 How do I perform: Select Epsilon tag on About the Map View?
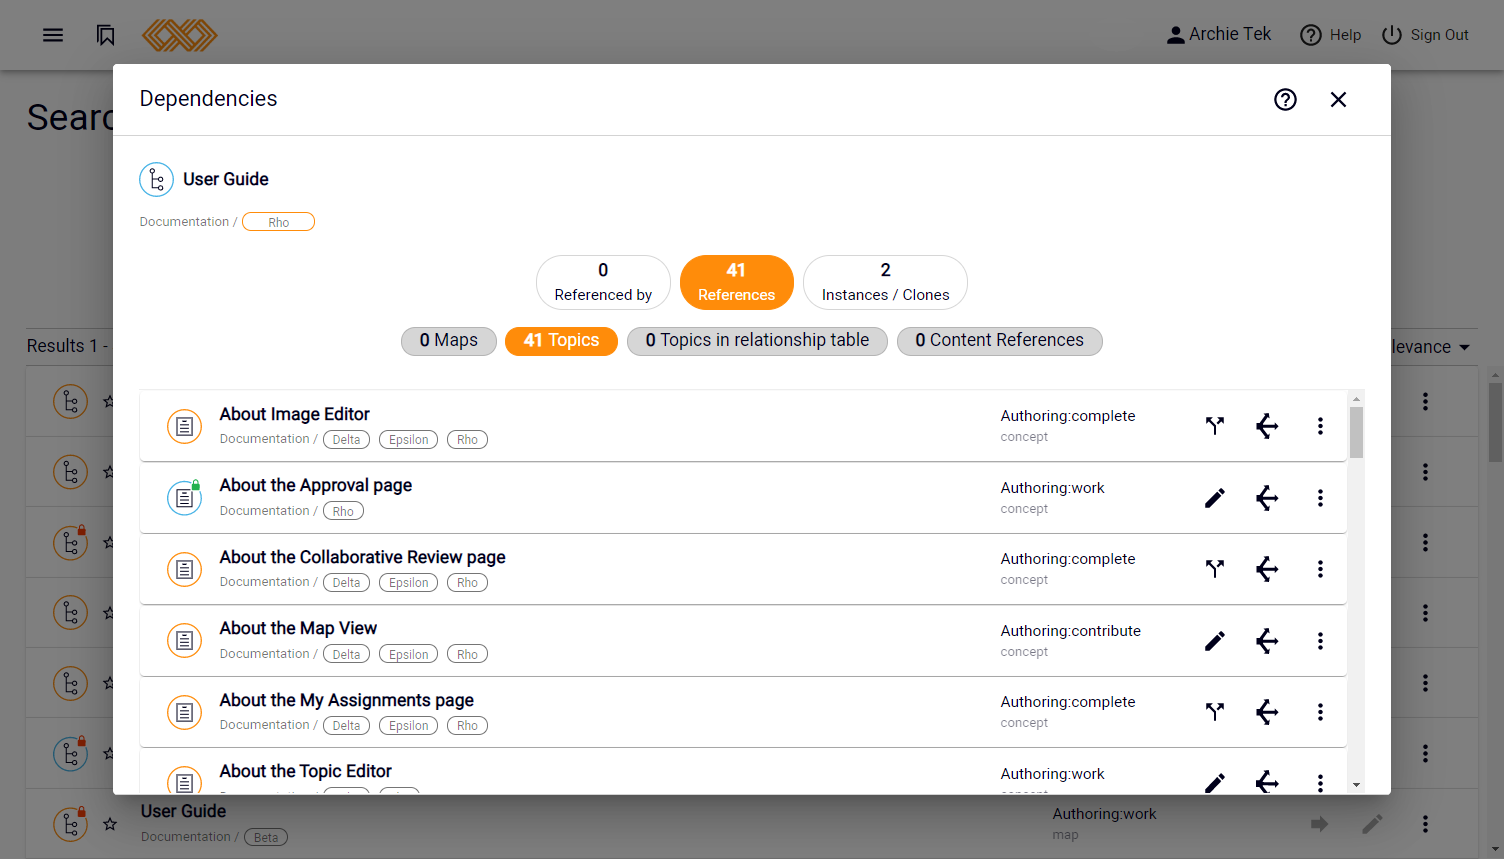408,655
